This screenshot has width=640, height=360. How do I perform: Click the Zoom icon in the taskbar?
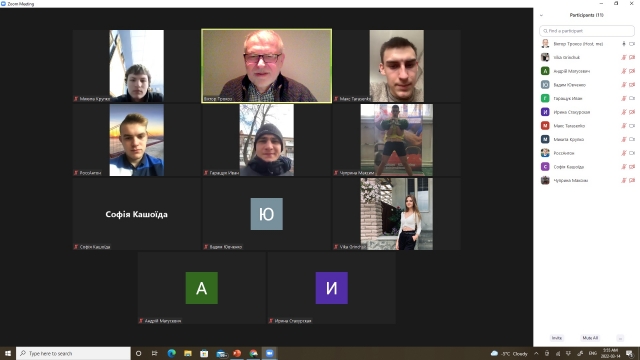[269, 353]
